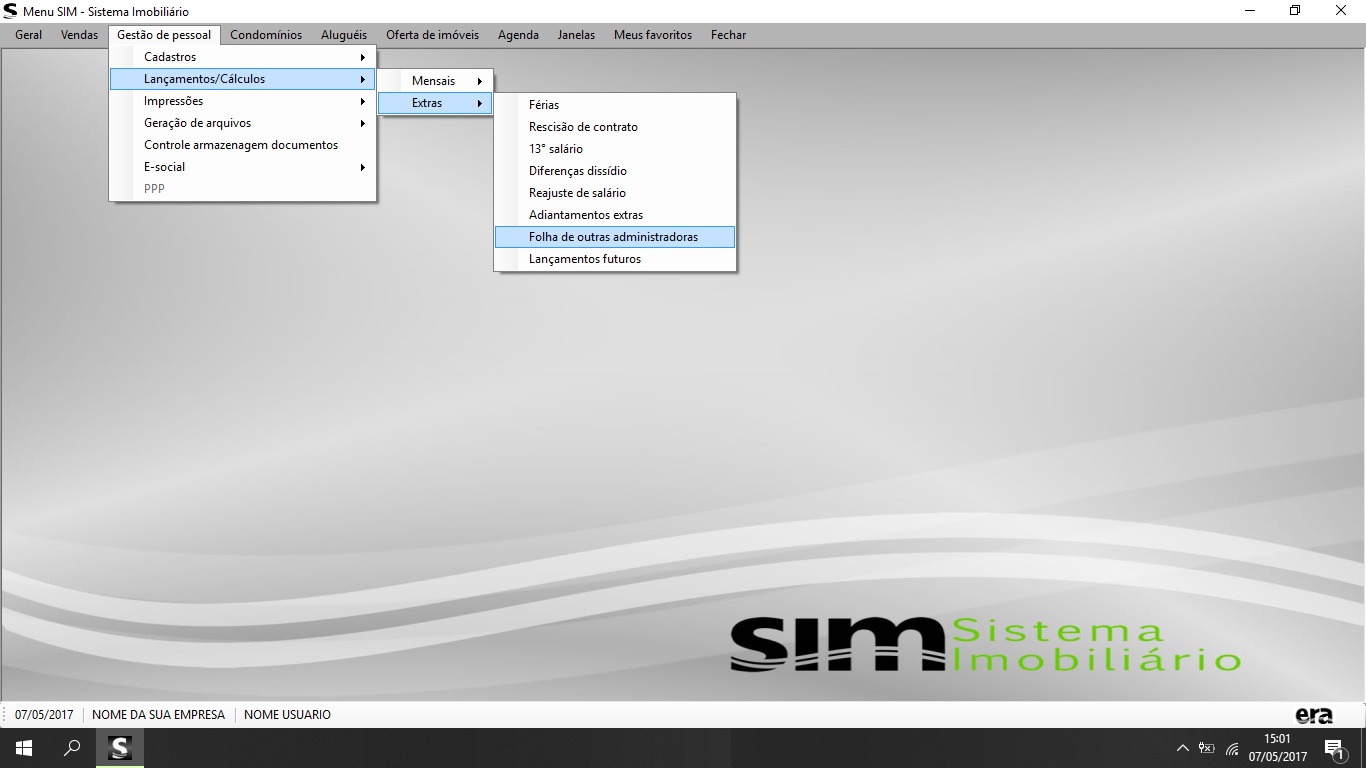Click NOME DA SUA EMPRESA status text
This screenshot has height=768, width=1366.
pyautogui.click(x=159, y=715)
